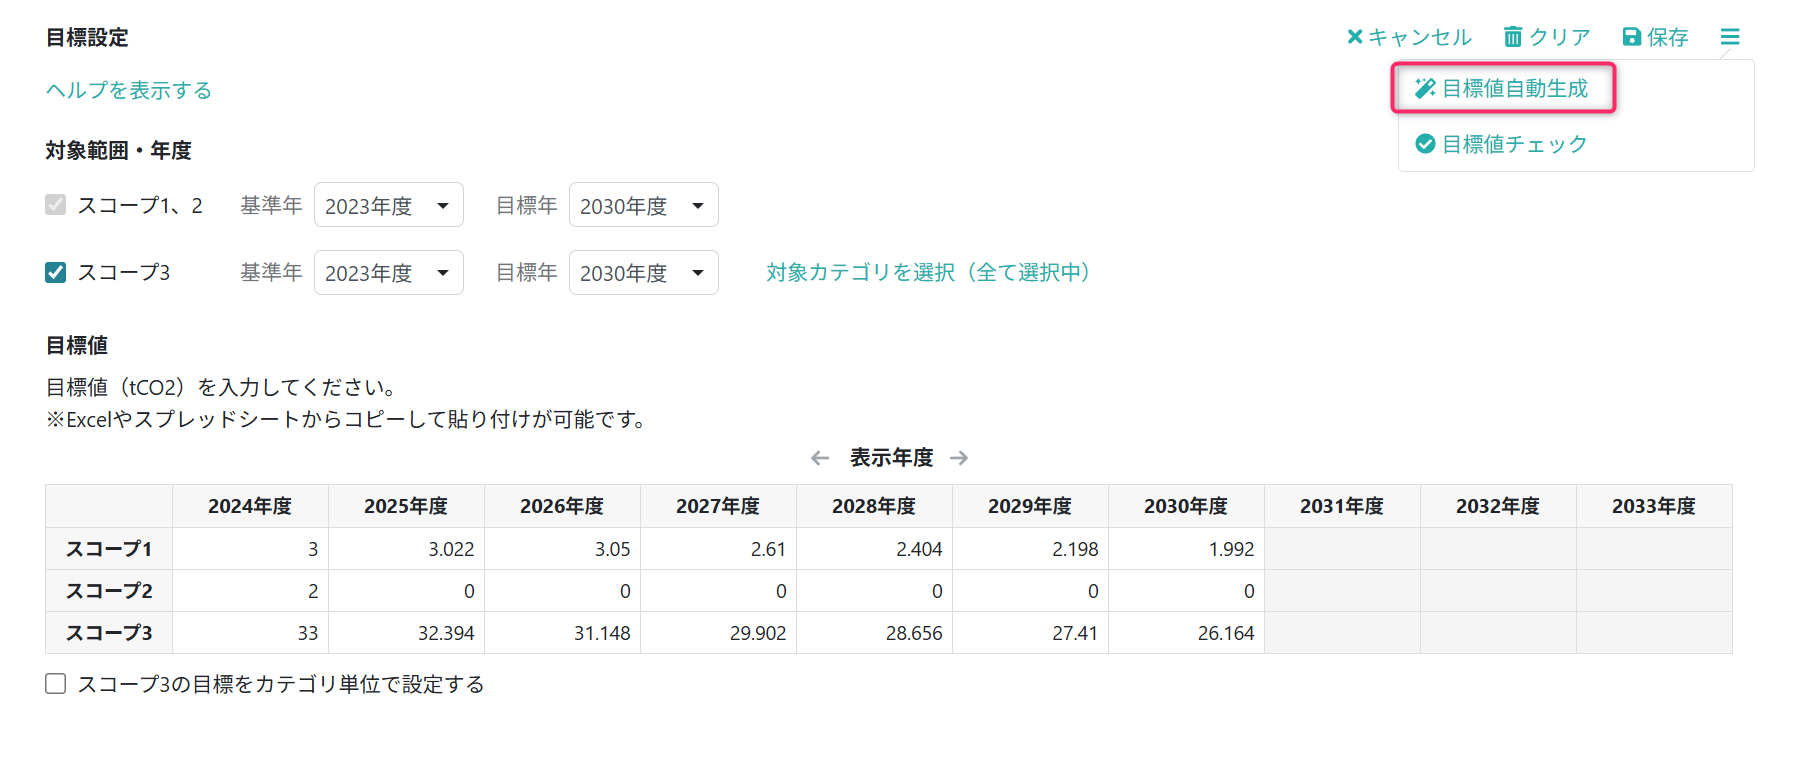Uncheck the スコープ3 checkbox
Screen dimensions: 1797x757
point(56,273)
